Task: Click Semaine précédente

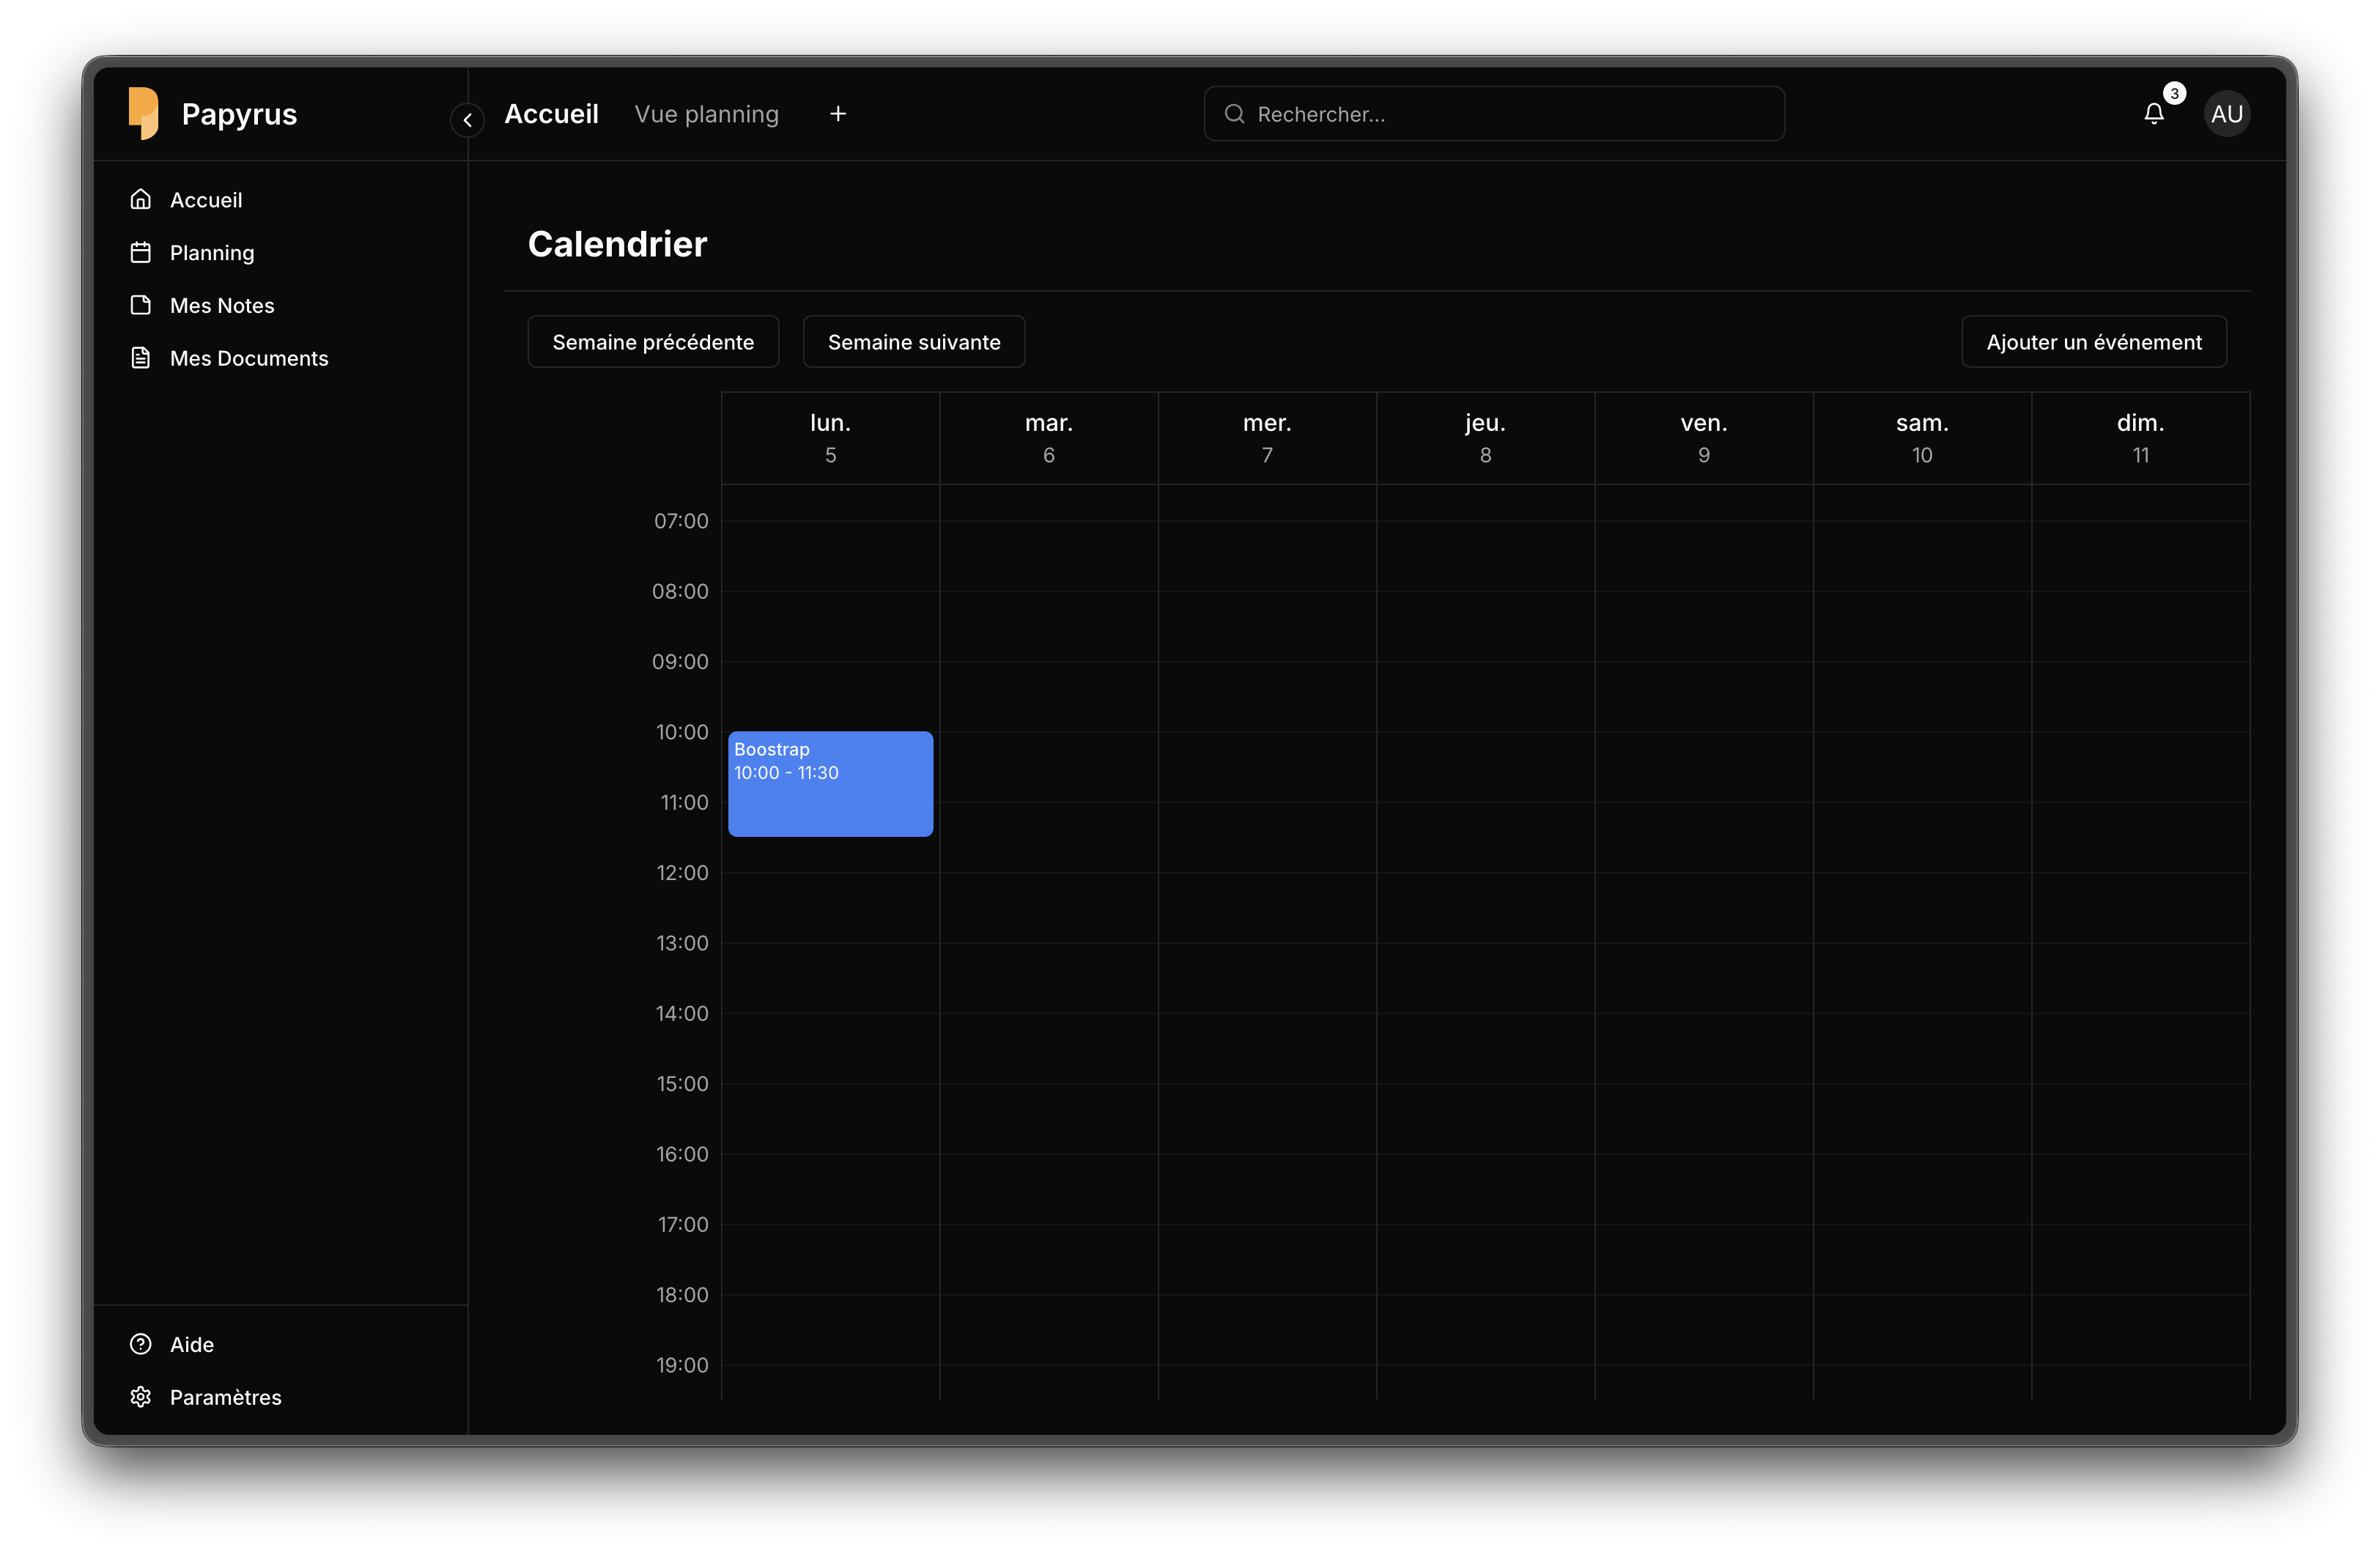Action: pyautogui.click(x=653, y=341)
